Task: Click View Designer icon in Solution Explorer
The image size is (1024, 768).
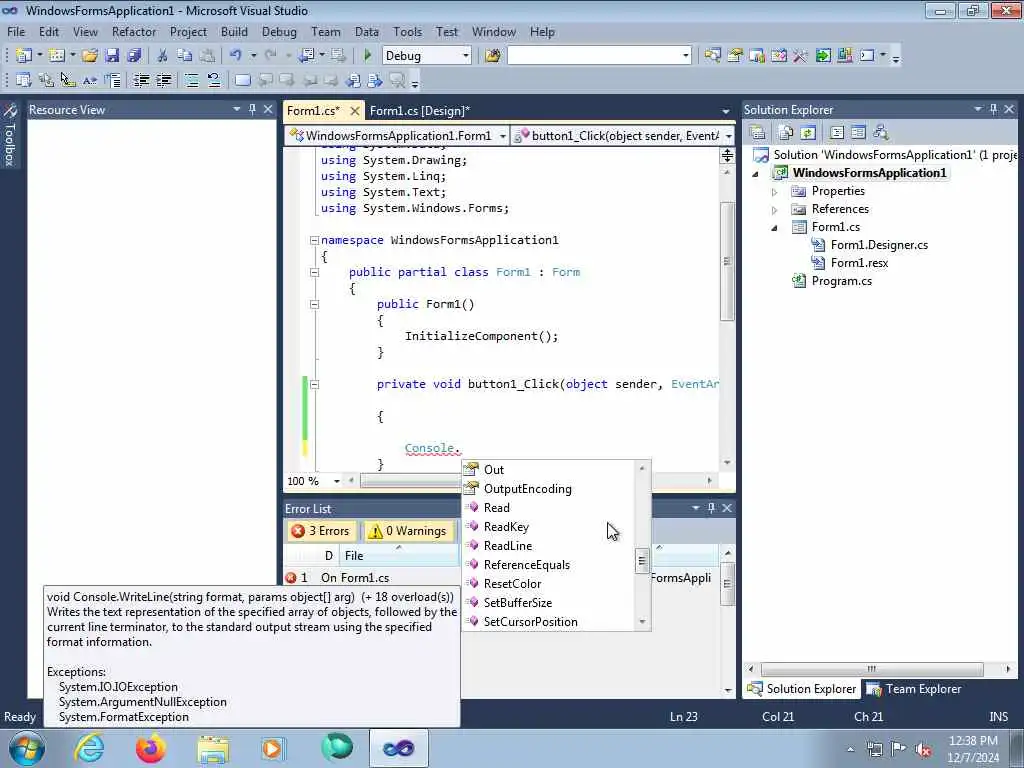Action: click(858, 133)
